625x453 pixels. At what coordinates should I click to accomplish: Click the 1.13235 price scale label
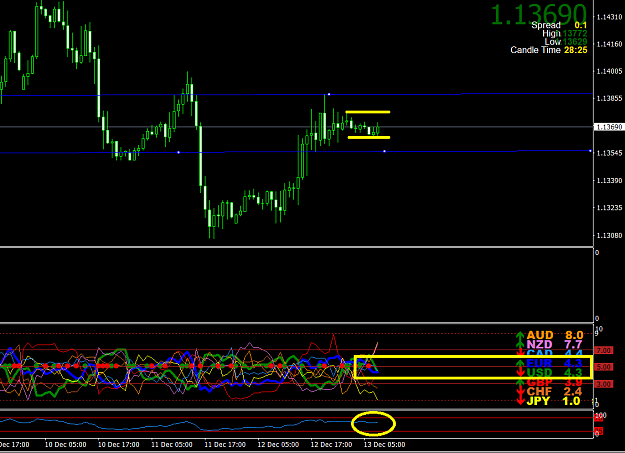point(609,208)
